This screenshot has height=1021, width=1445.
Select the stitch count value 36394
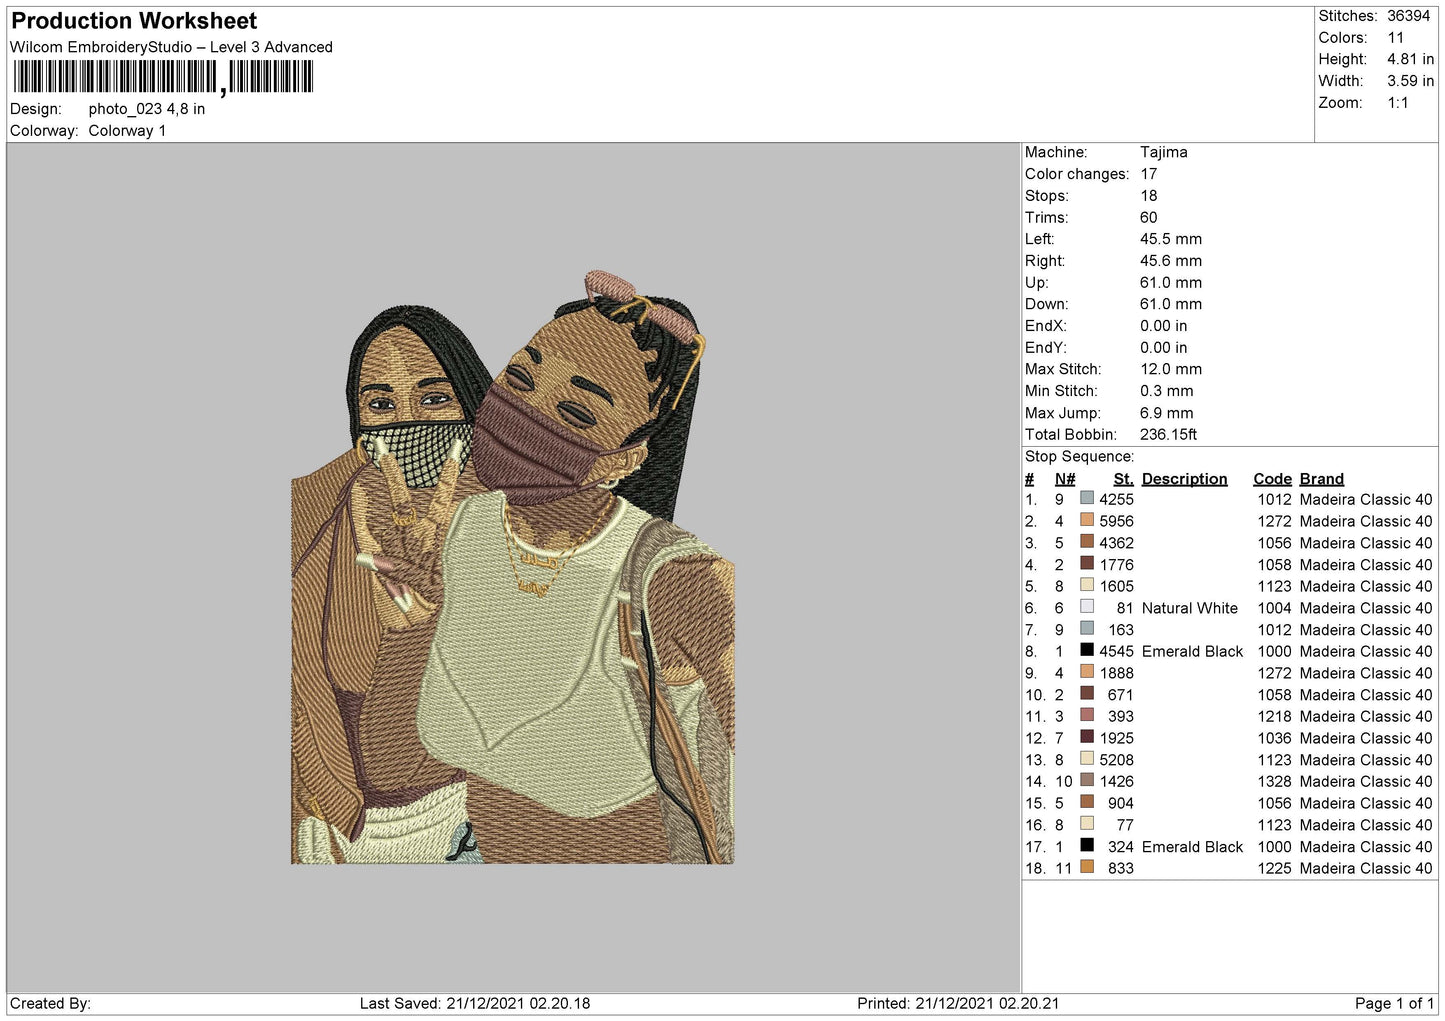pos(1408,16)
